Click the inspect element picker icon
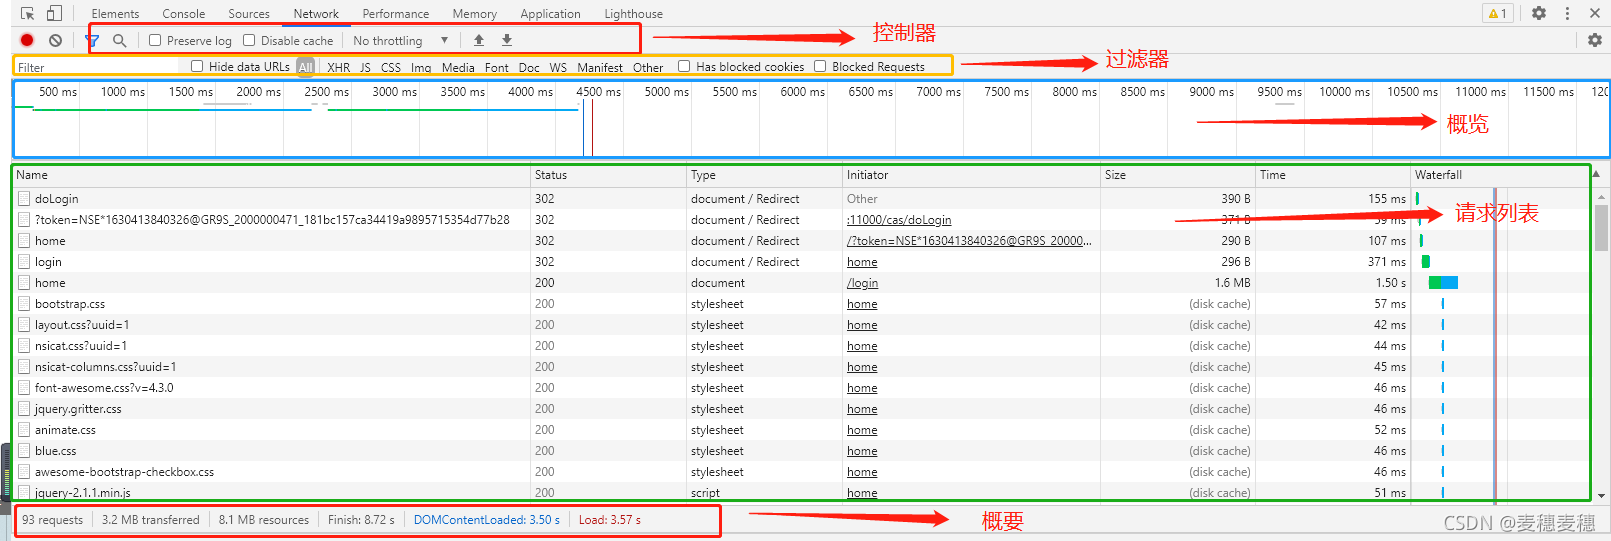Screen dimensions: 1611x541 27,13
